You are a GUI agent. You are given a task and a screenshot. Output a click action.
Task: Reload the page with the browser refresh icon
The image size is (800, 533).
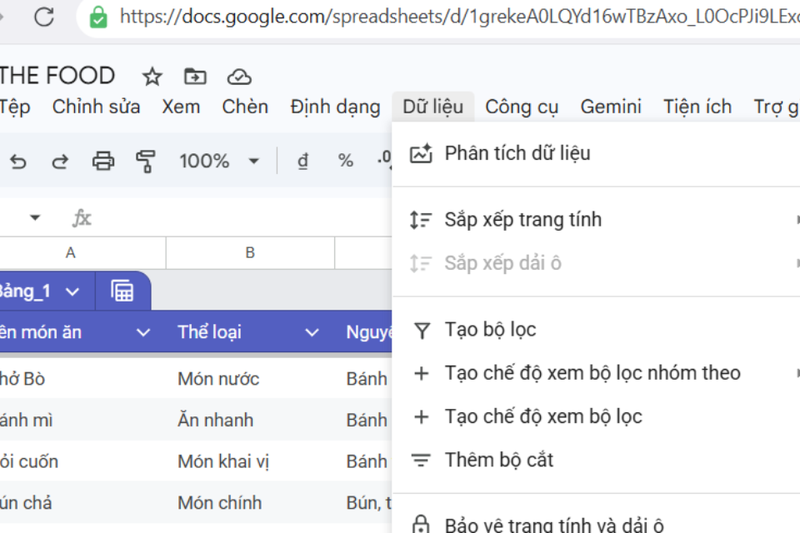click(44, 17)
